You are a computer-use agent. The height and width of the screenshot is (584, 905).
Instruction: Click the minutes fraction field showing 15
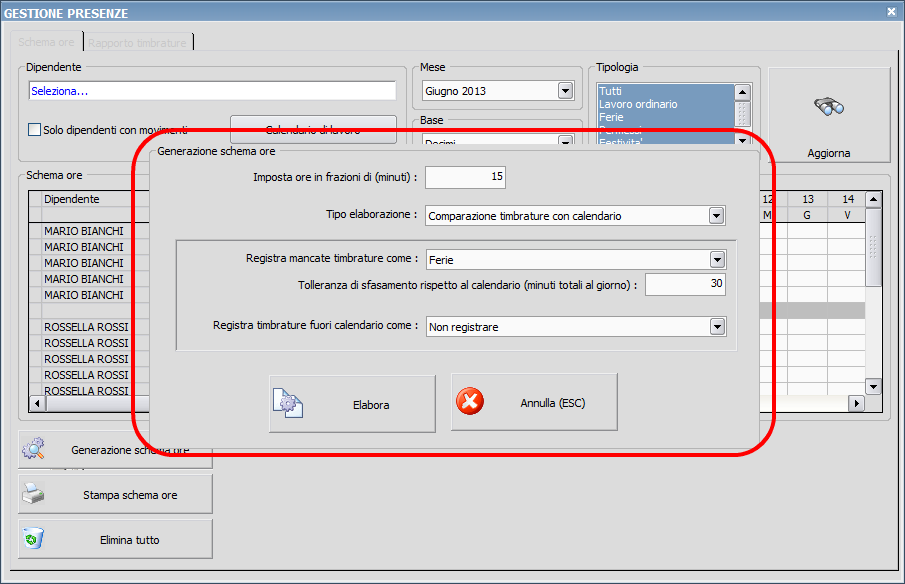tap(465, 177)
